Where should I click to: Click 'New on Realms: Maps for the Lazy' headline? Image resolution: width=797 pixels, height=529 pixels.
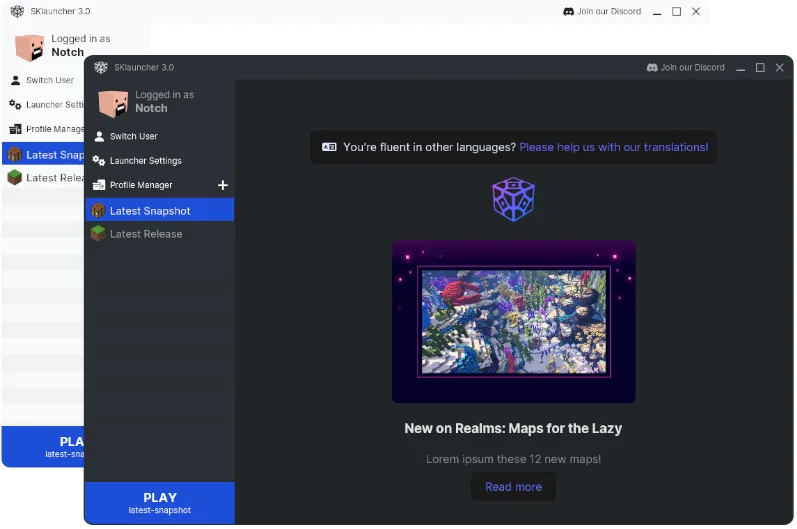click(513, 428)
